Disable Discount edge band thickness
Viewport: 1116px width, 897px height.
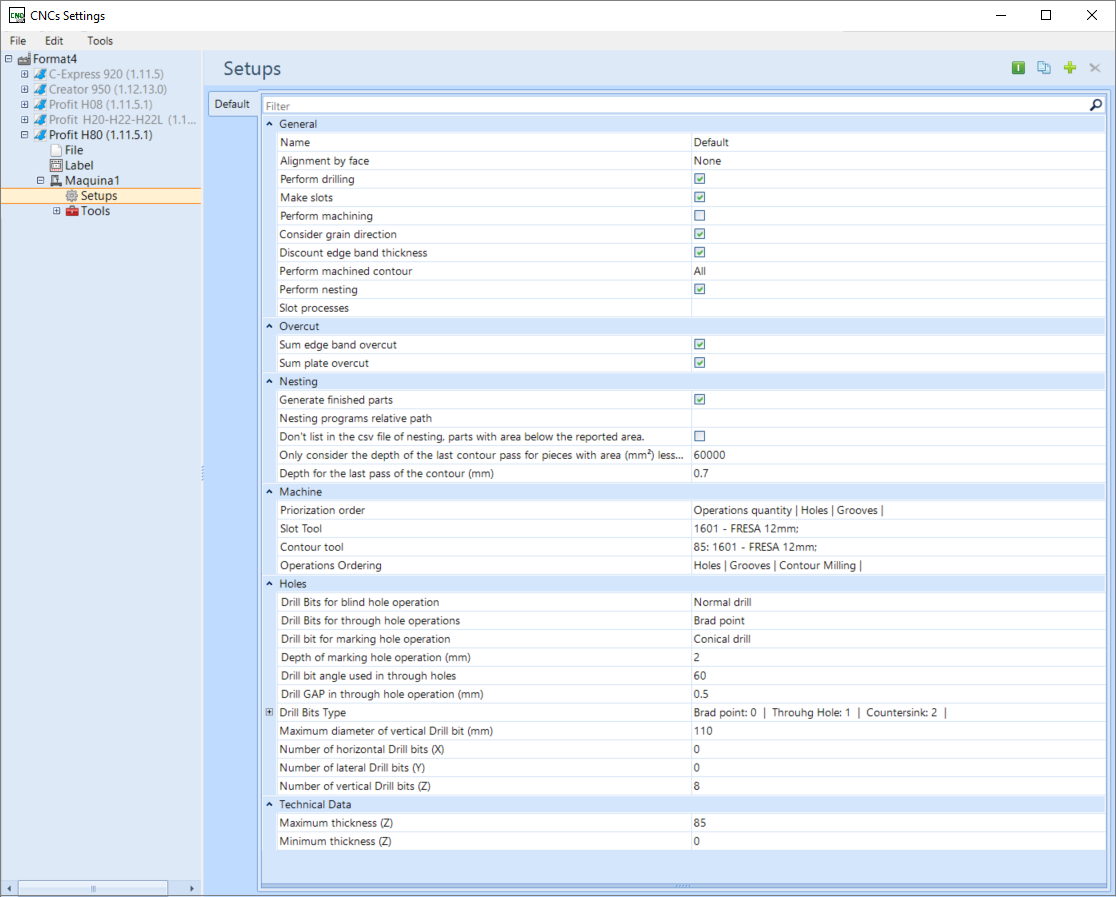point(700,253)
